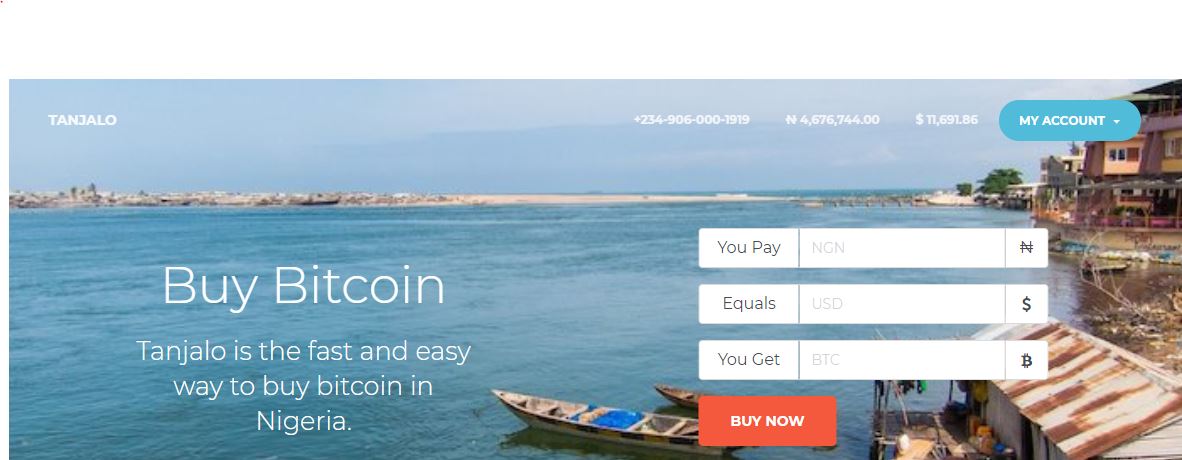Click the Buy Bitcoin heading
The height and width of the screenshot is (460, 1182).
(x=304, y=286)
